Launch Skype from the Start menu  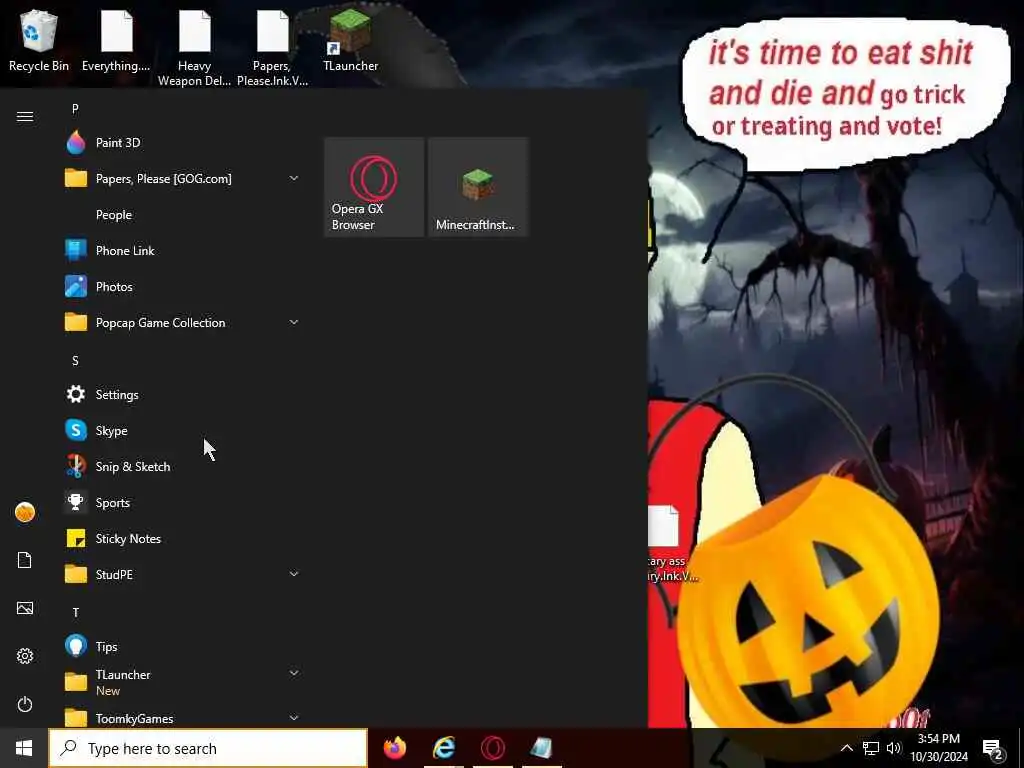[x=182, y=430]
